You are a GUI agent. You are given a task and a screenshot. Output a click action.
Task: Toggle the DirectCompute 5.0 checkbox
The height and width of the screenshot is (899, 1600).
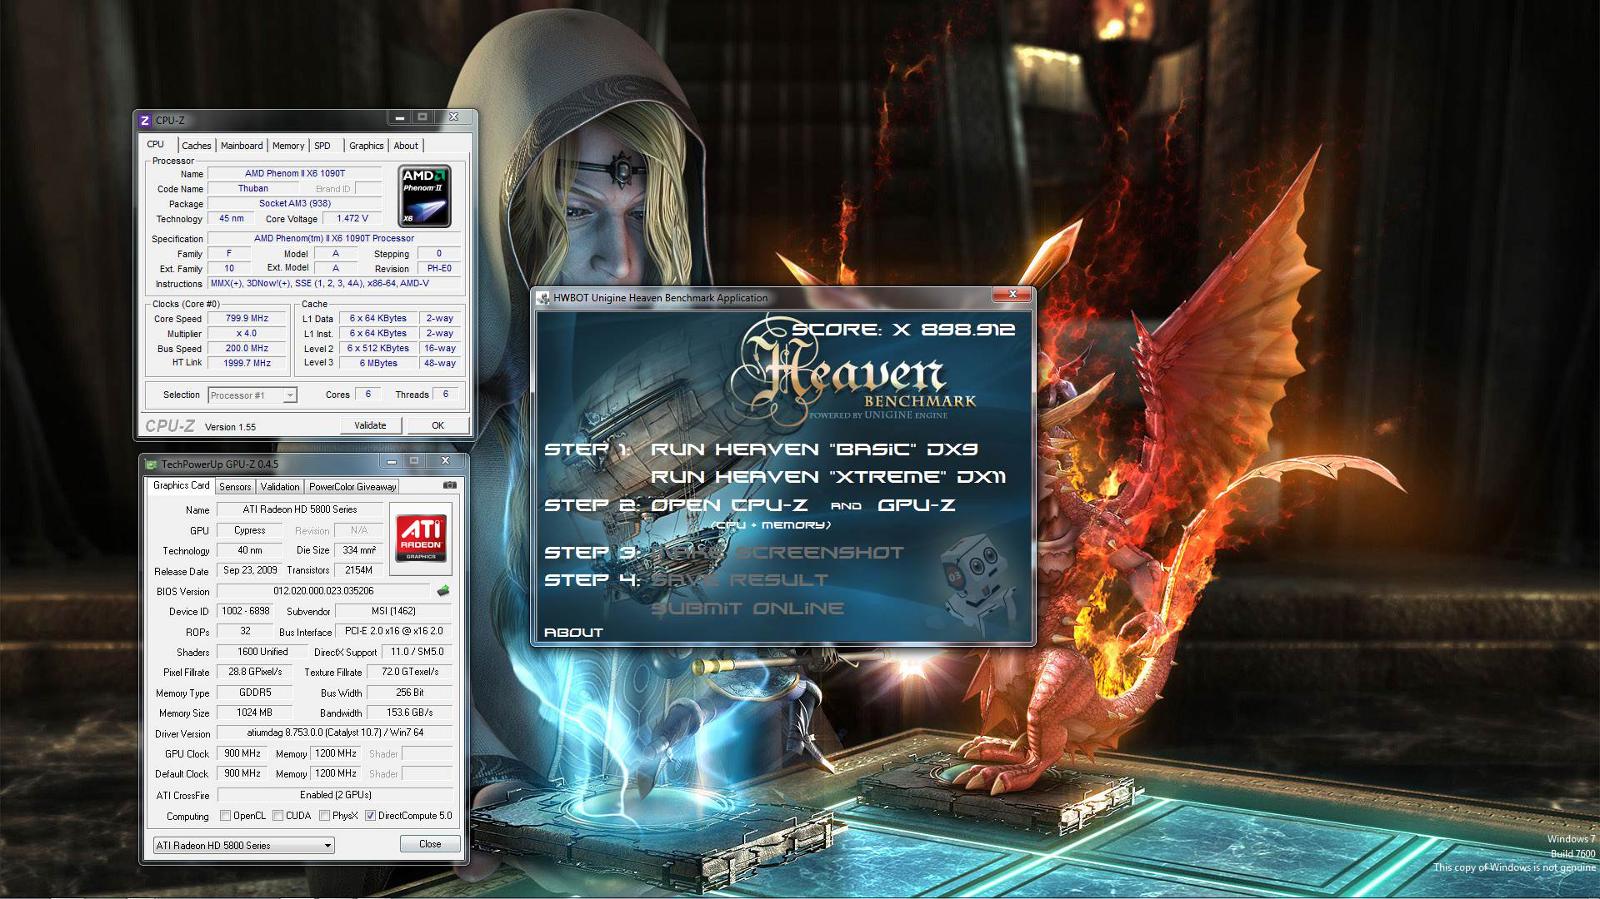click(370, 816)
